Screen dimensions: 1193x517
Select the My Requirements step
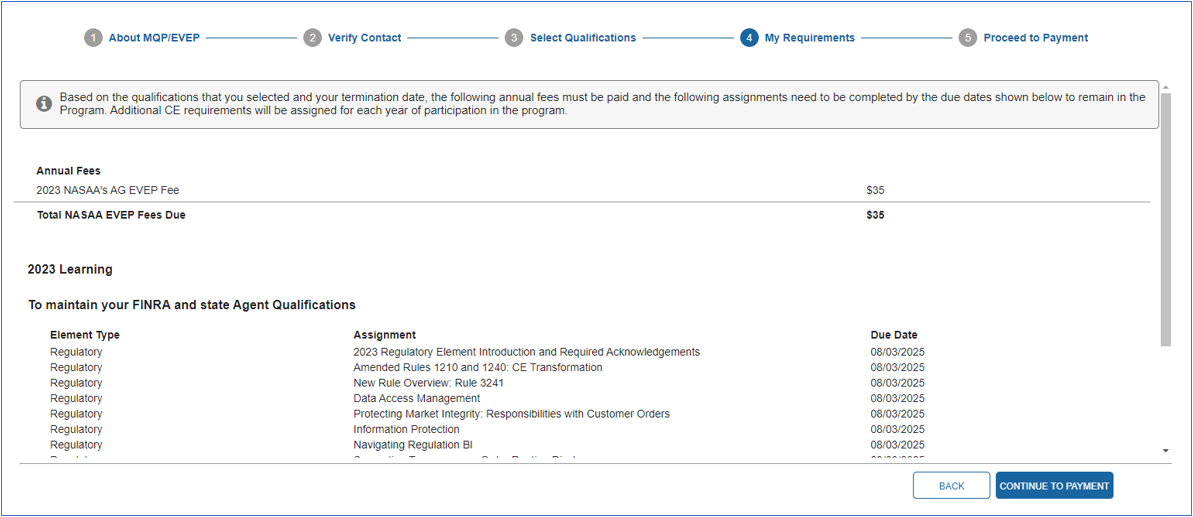tap(809, 38)
